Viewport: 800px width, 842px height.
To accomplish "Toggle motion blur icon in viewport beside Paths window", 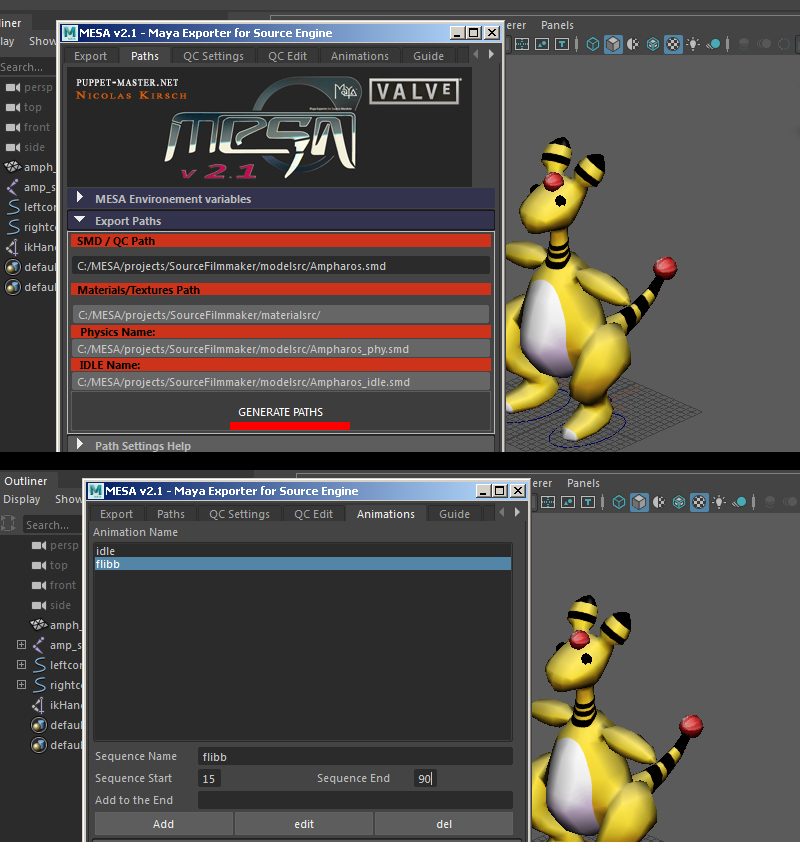I will [763, 44].
